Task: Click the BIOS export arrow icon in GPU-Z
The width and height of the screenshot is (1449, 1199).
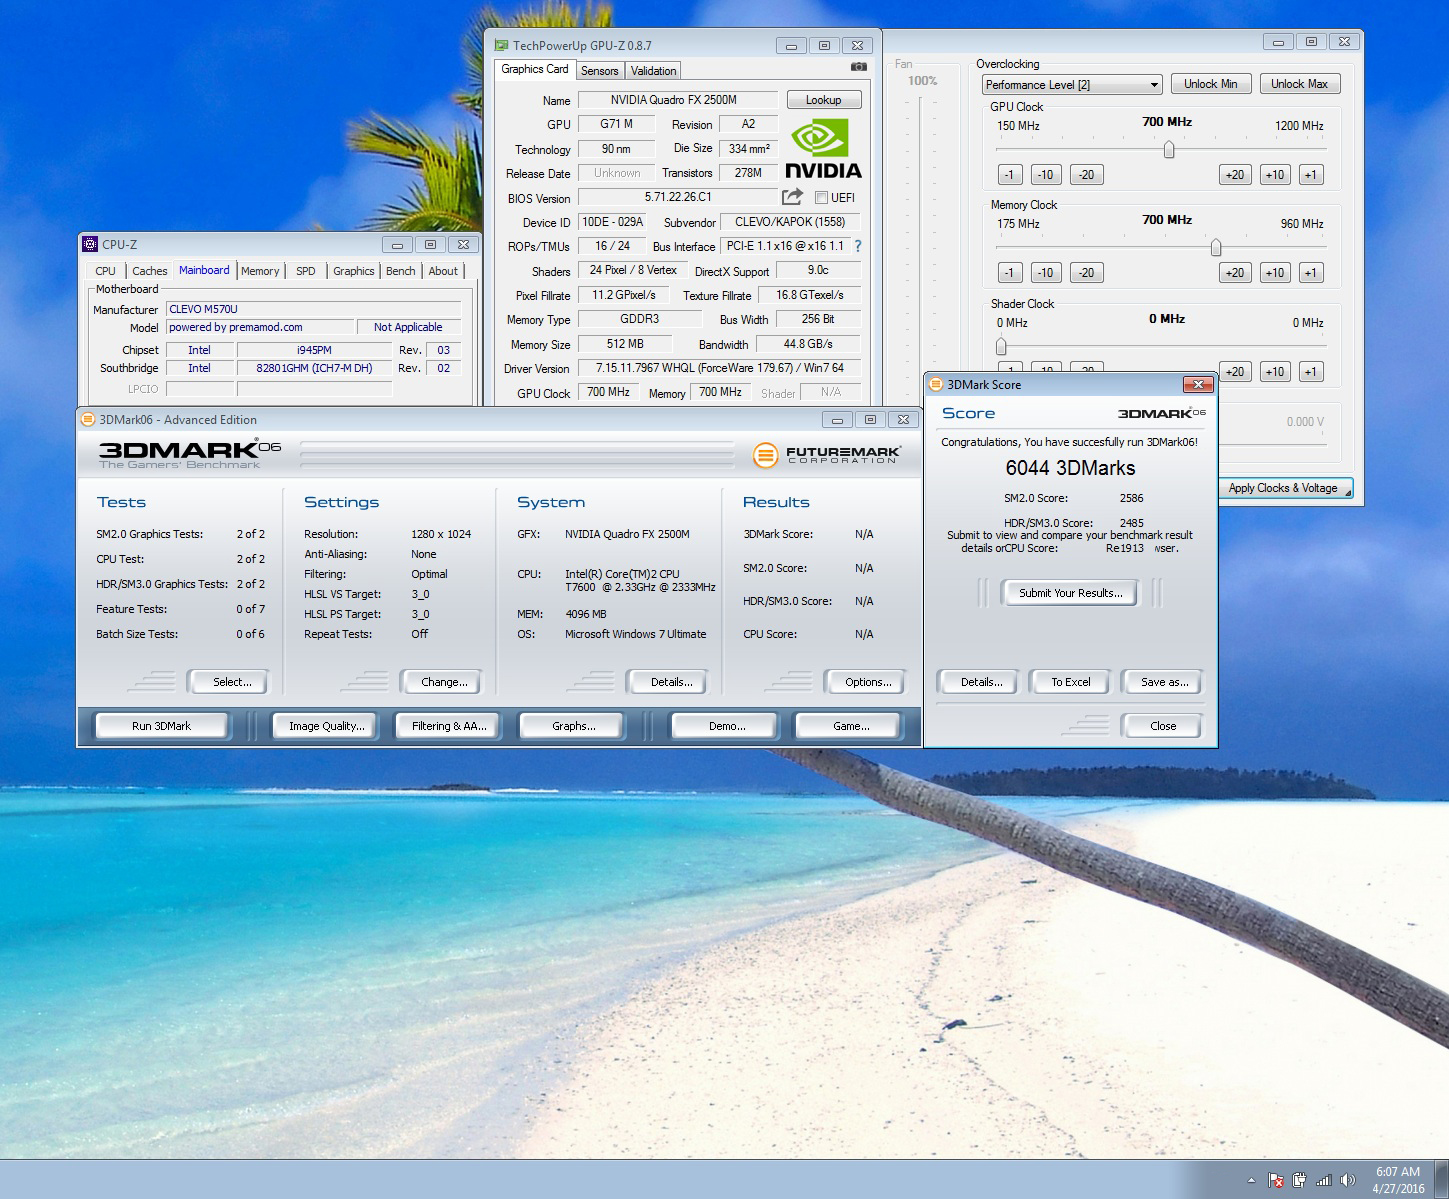Action: (793, 197)
